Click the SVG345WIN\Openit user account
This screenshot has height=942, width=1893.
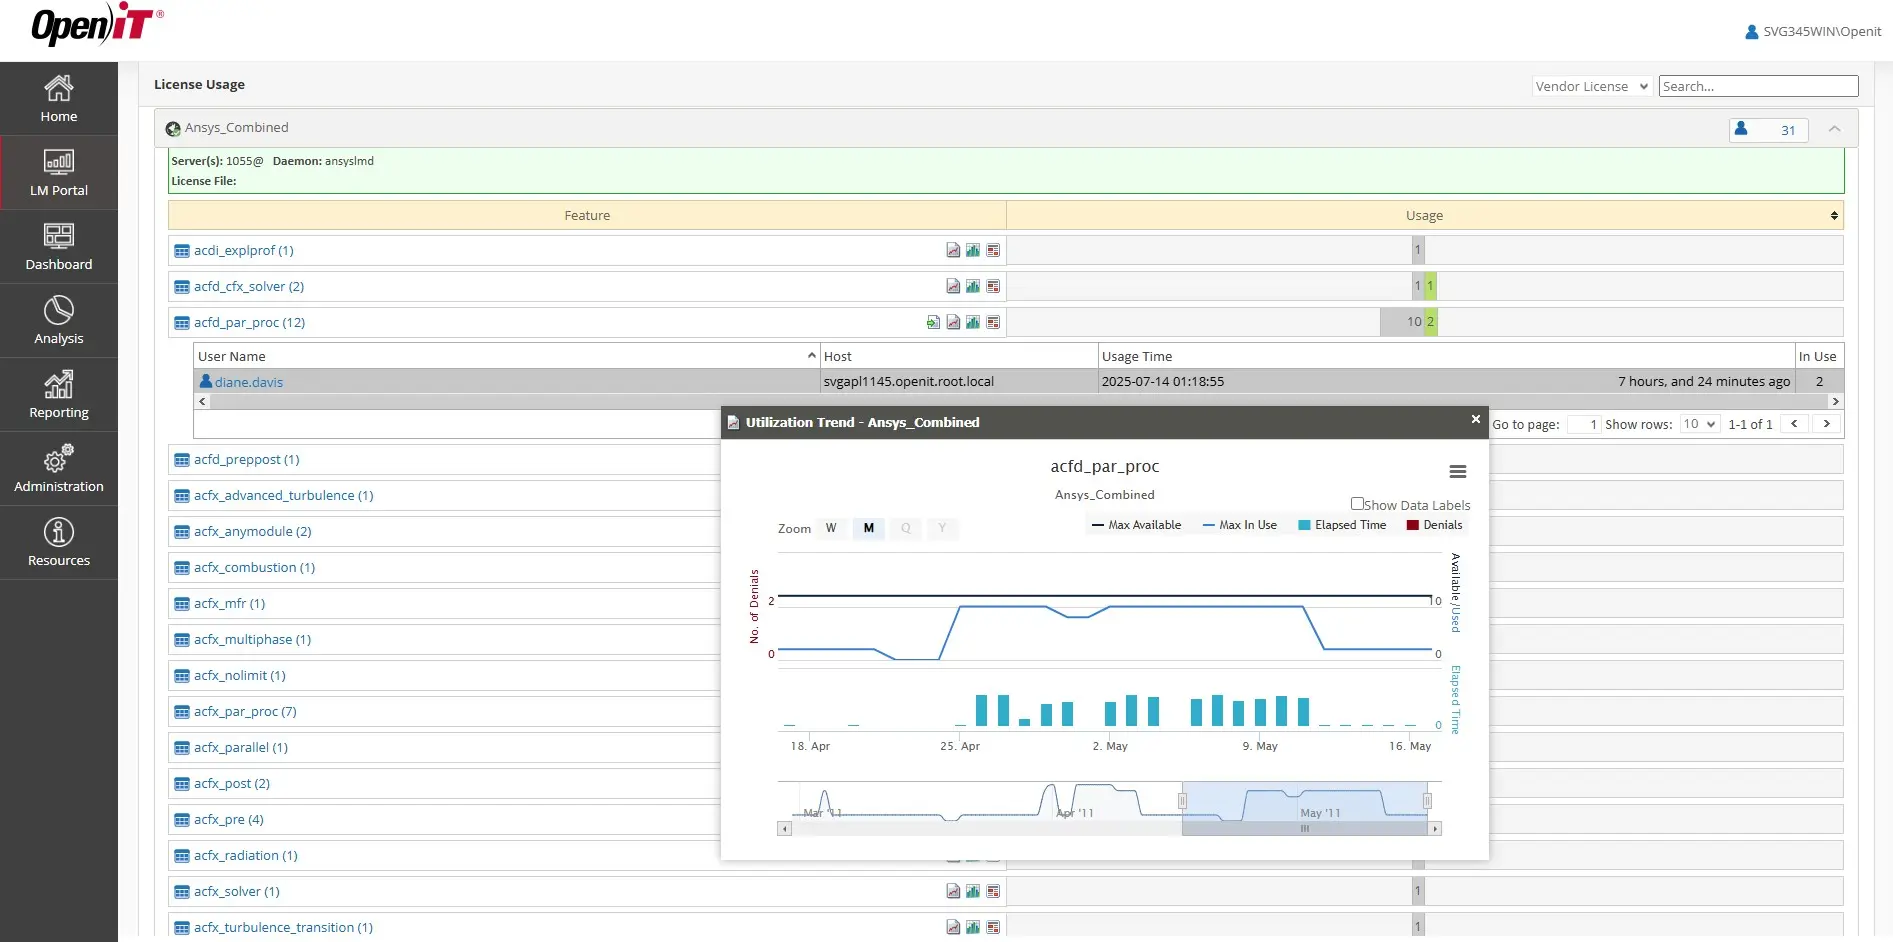1813,31
